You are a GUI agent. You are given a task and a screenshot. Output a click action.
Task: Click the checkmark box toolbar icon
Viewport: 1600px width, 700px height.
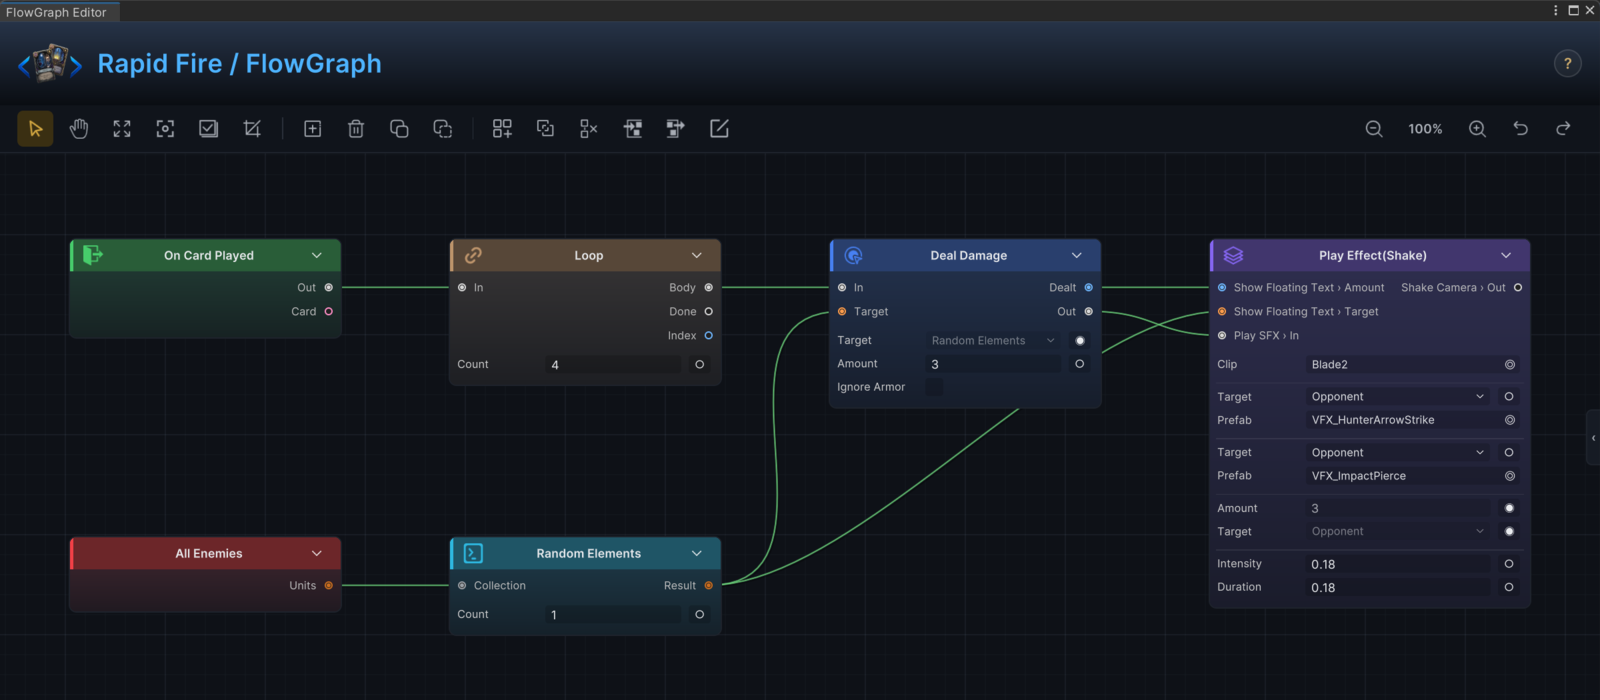point(208,129)
